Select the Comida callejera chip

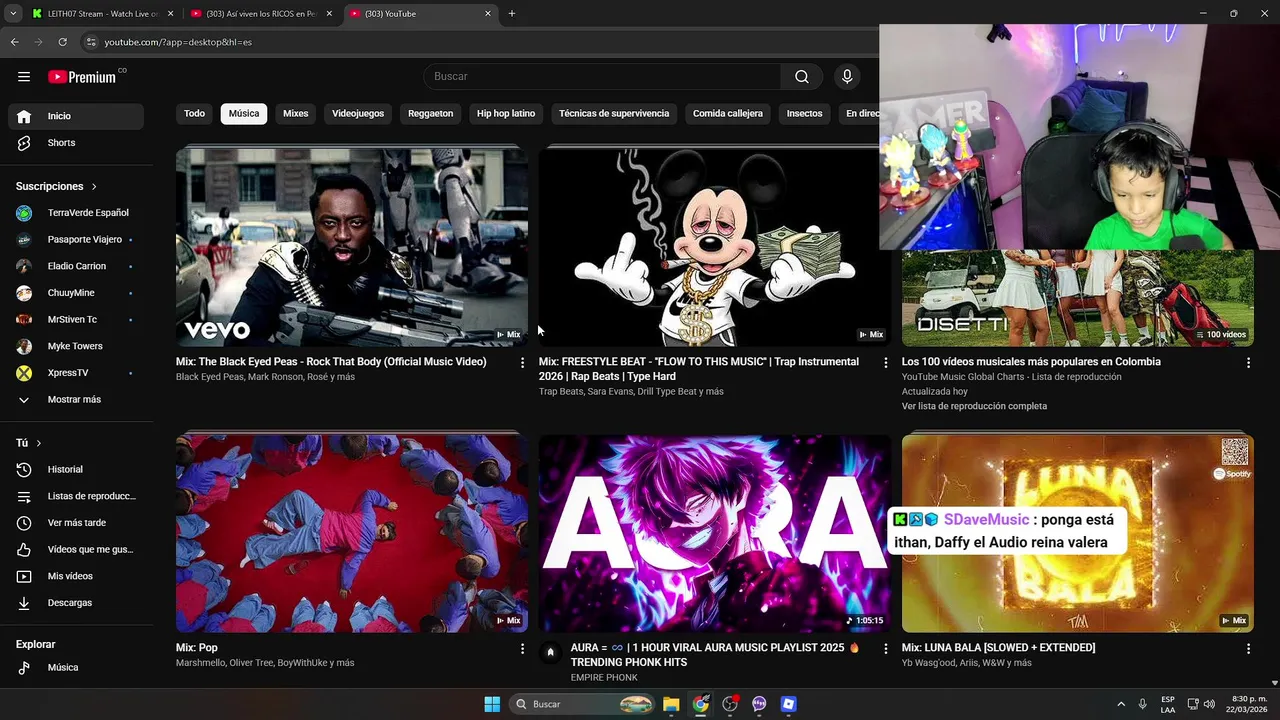tap(728, 114)
